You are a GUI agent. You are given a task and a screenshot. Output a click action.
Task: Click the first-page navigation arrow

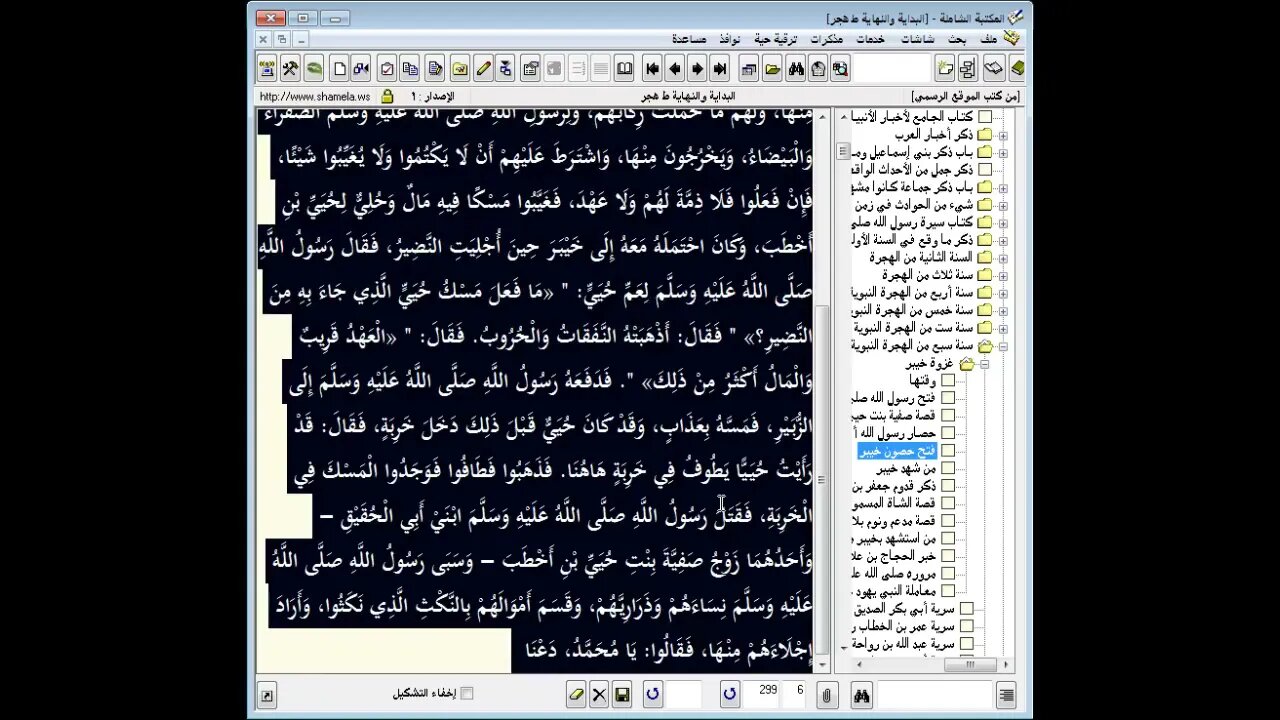point(652,69)
